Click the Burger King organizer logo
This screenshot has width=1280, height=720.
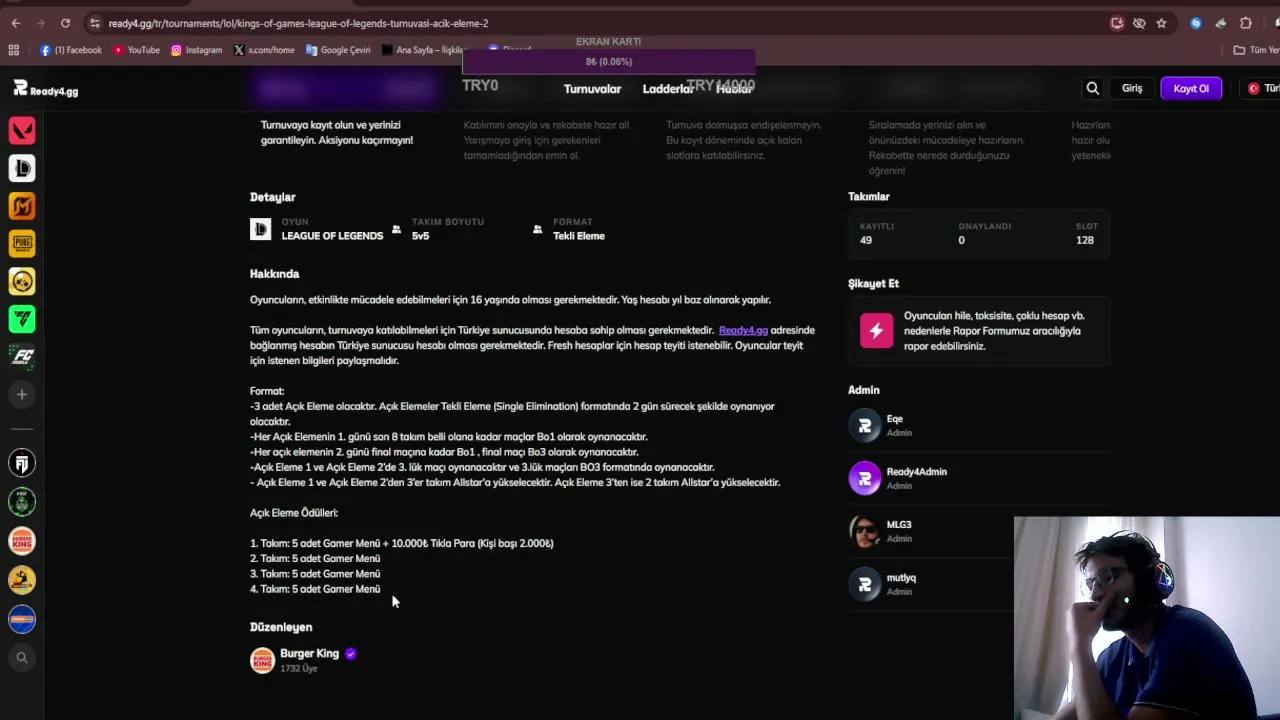pyautogui.click(x=262, y=660)
